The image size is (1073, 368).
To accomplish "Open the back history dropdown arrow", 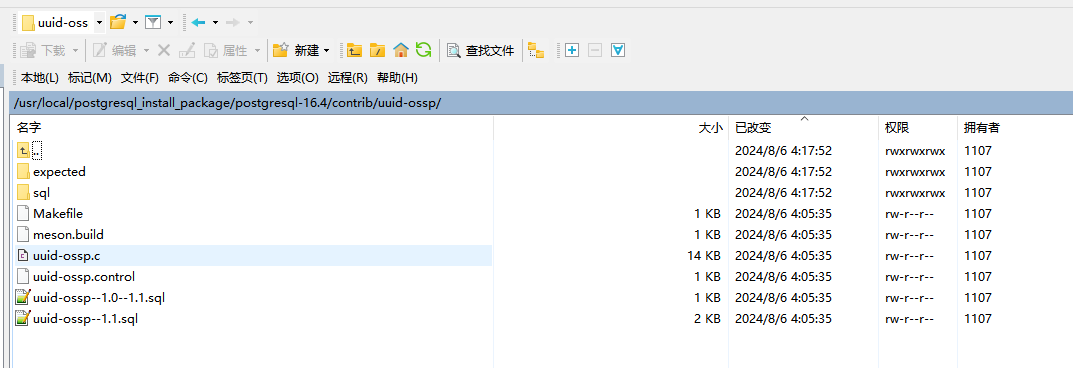I will [216, 23].
